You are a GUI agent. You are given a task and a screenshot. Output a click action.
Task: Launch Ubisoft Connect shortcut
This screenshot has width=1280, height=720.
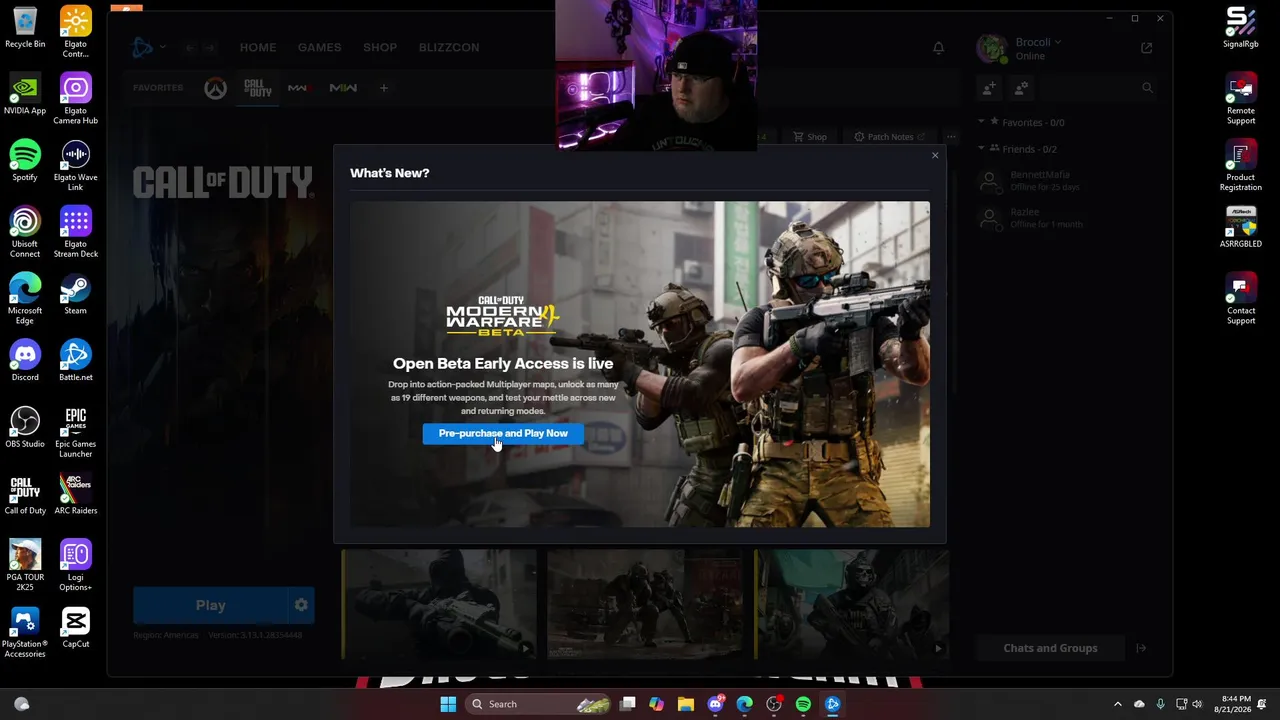(25, 232)
